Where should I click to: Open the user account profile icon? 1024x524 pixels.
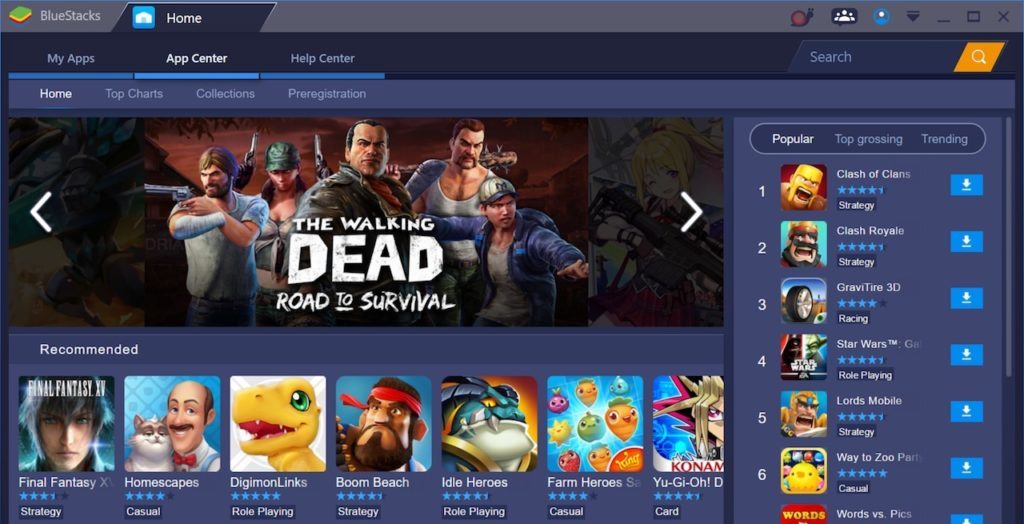(x=882, y=17)
